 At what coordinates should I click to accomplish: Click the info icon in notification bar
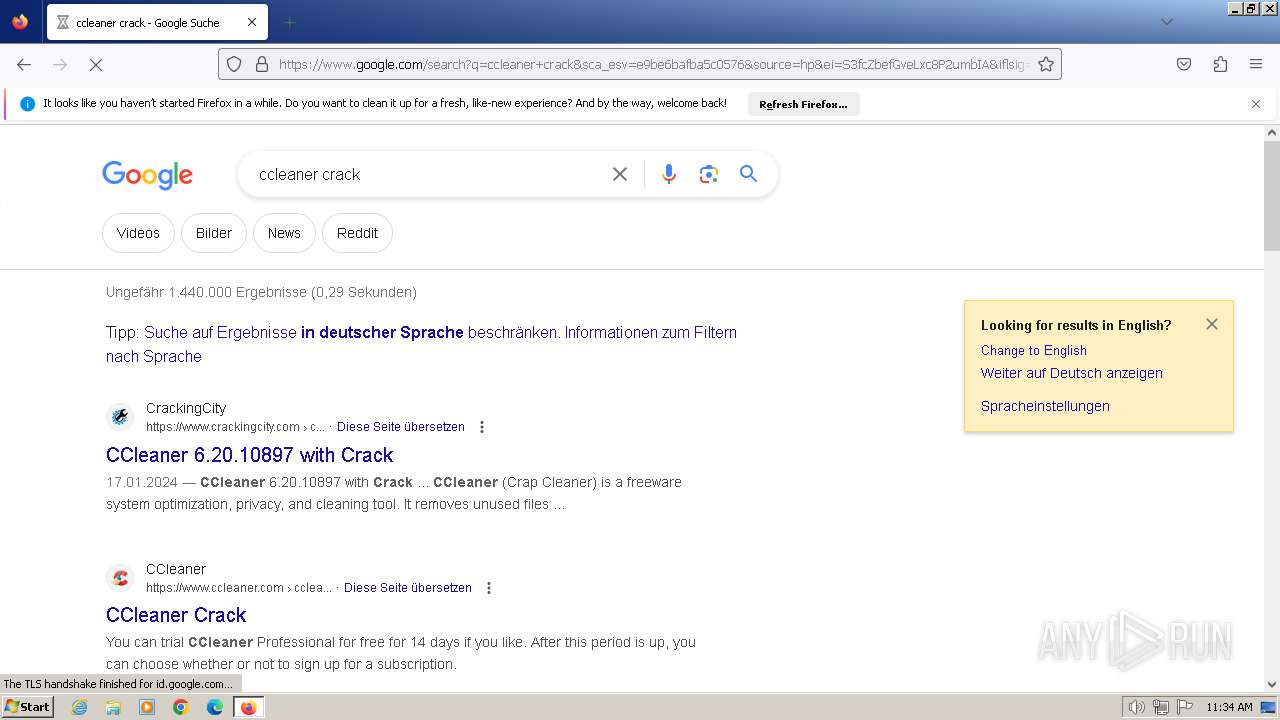click(27, 103)
